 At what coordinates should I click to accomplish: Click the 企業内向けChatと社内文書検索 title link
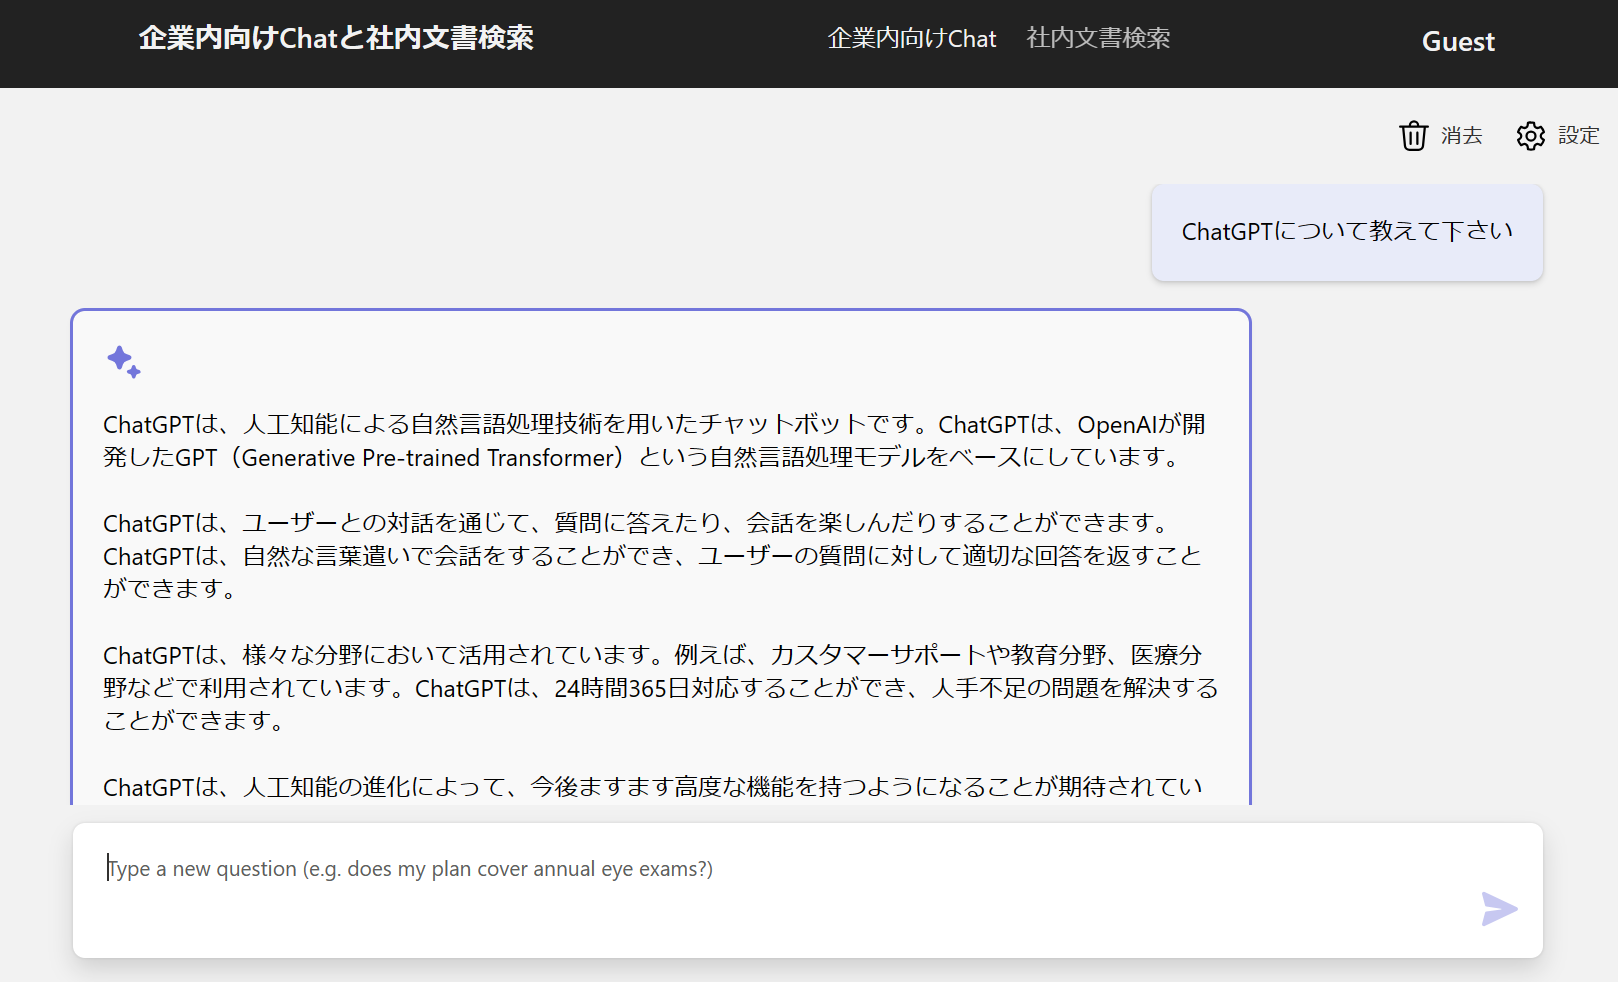click(x=336, y=39)
